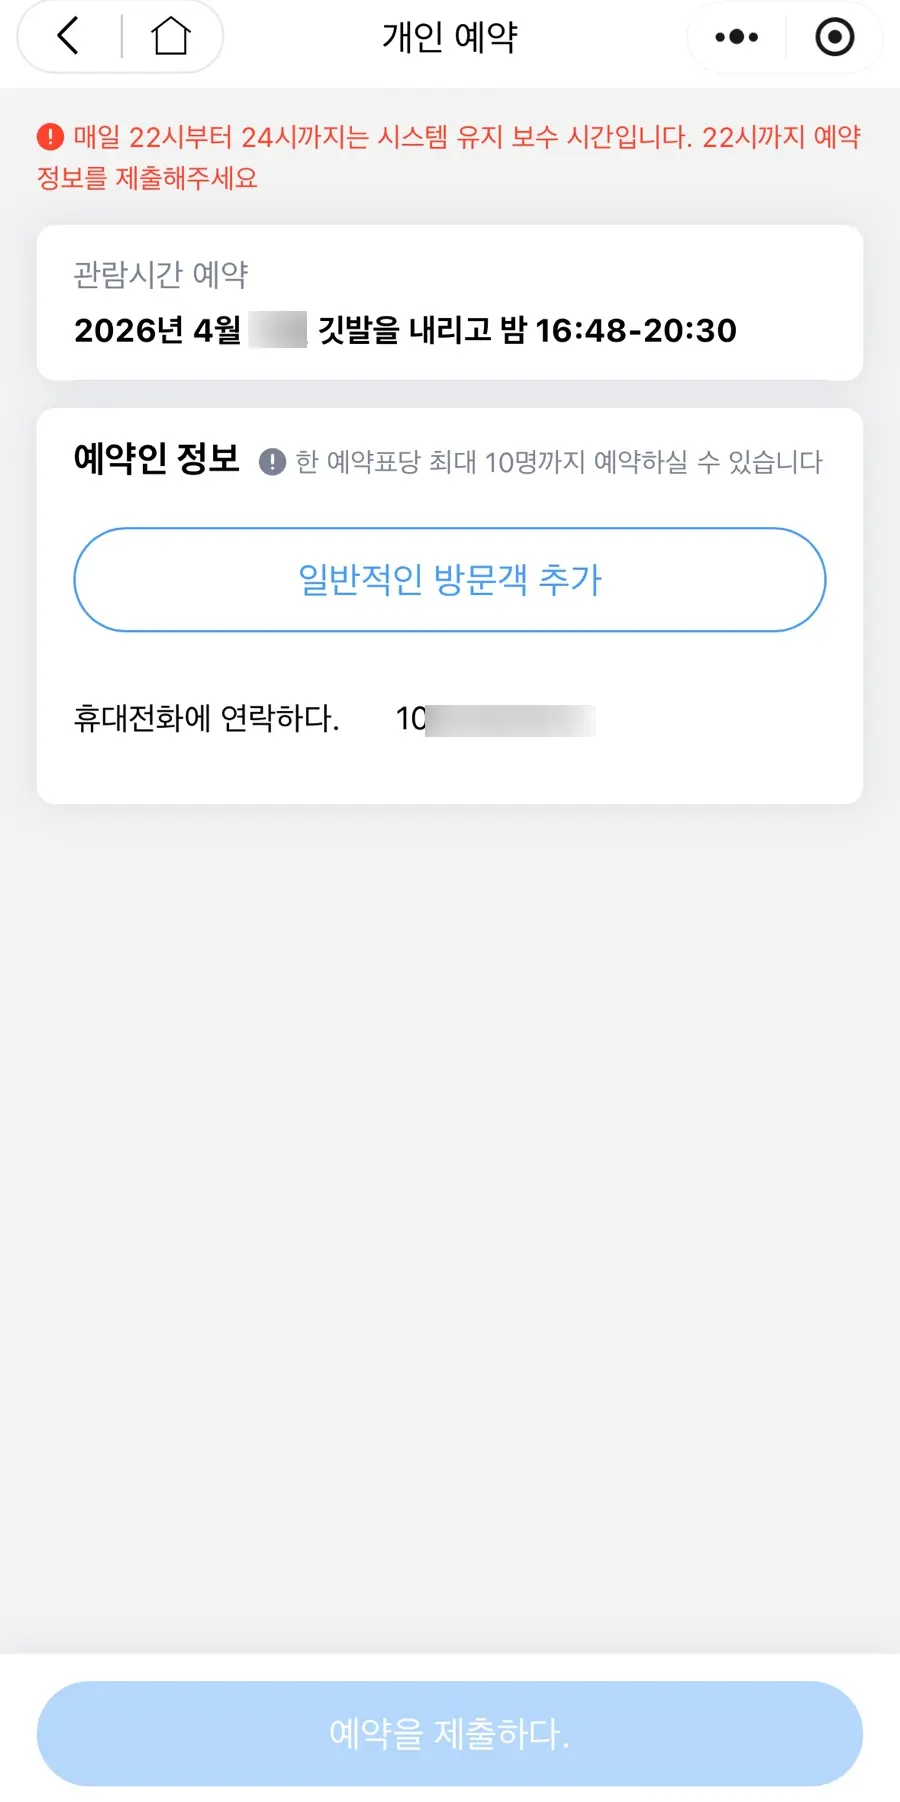
Task: Submit reservation with 예약을 제출하다 button
Action: click(x=450, y=1733)
